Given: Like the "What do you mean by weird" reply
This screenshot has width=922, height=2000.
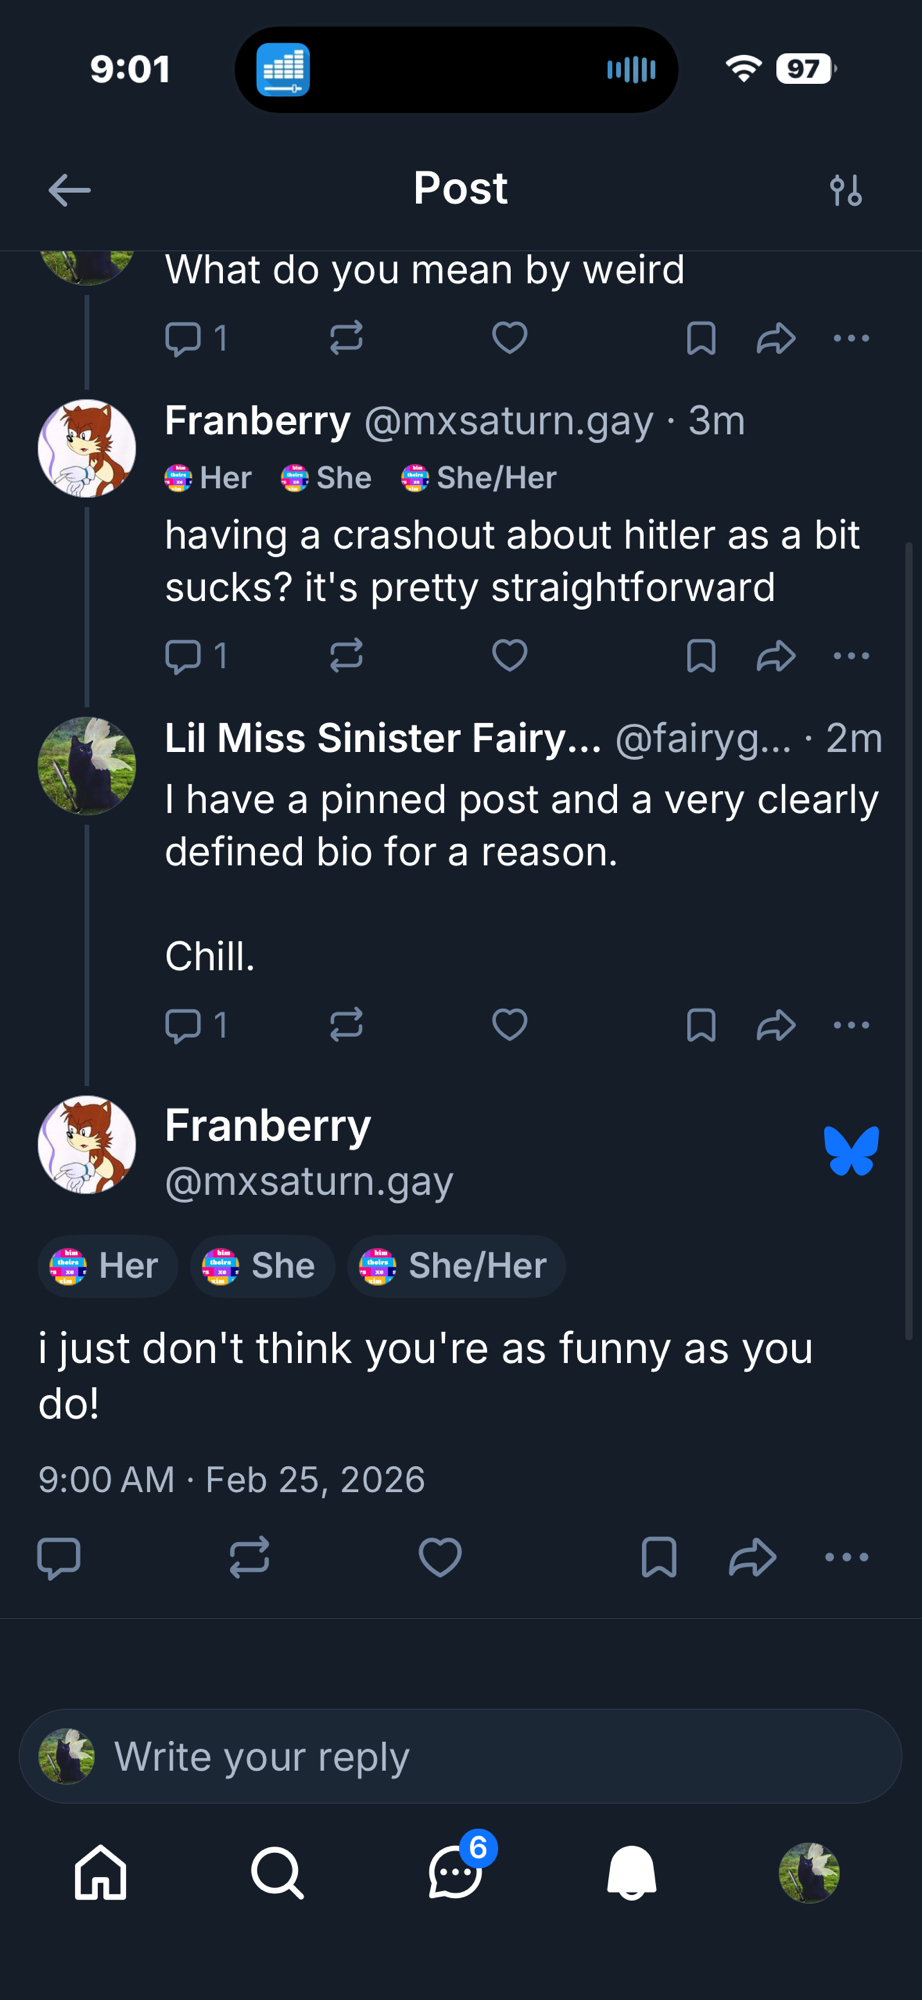Looking at the screenshot, I should tap(510, 338).
